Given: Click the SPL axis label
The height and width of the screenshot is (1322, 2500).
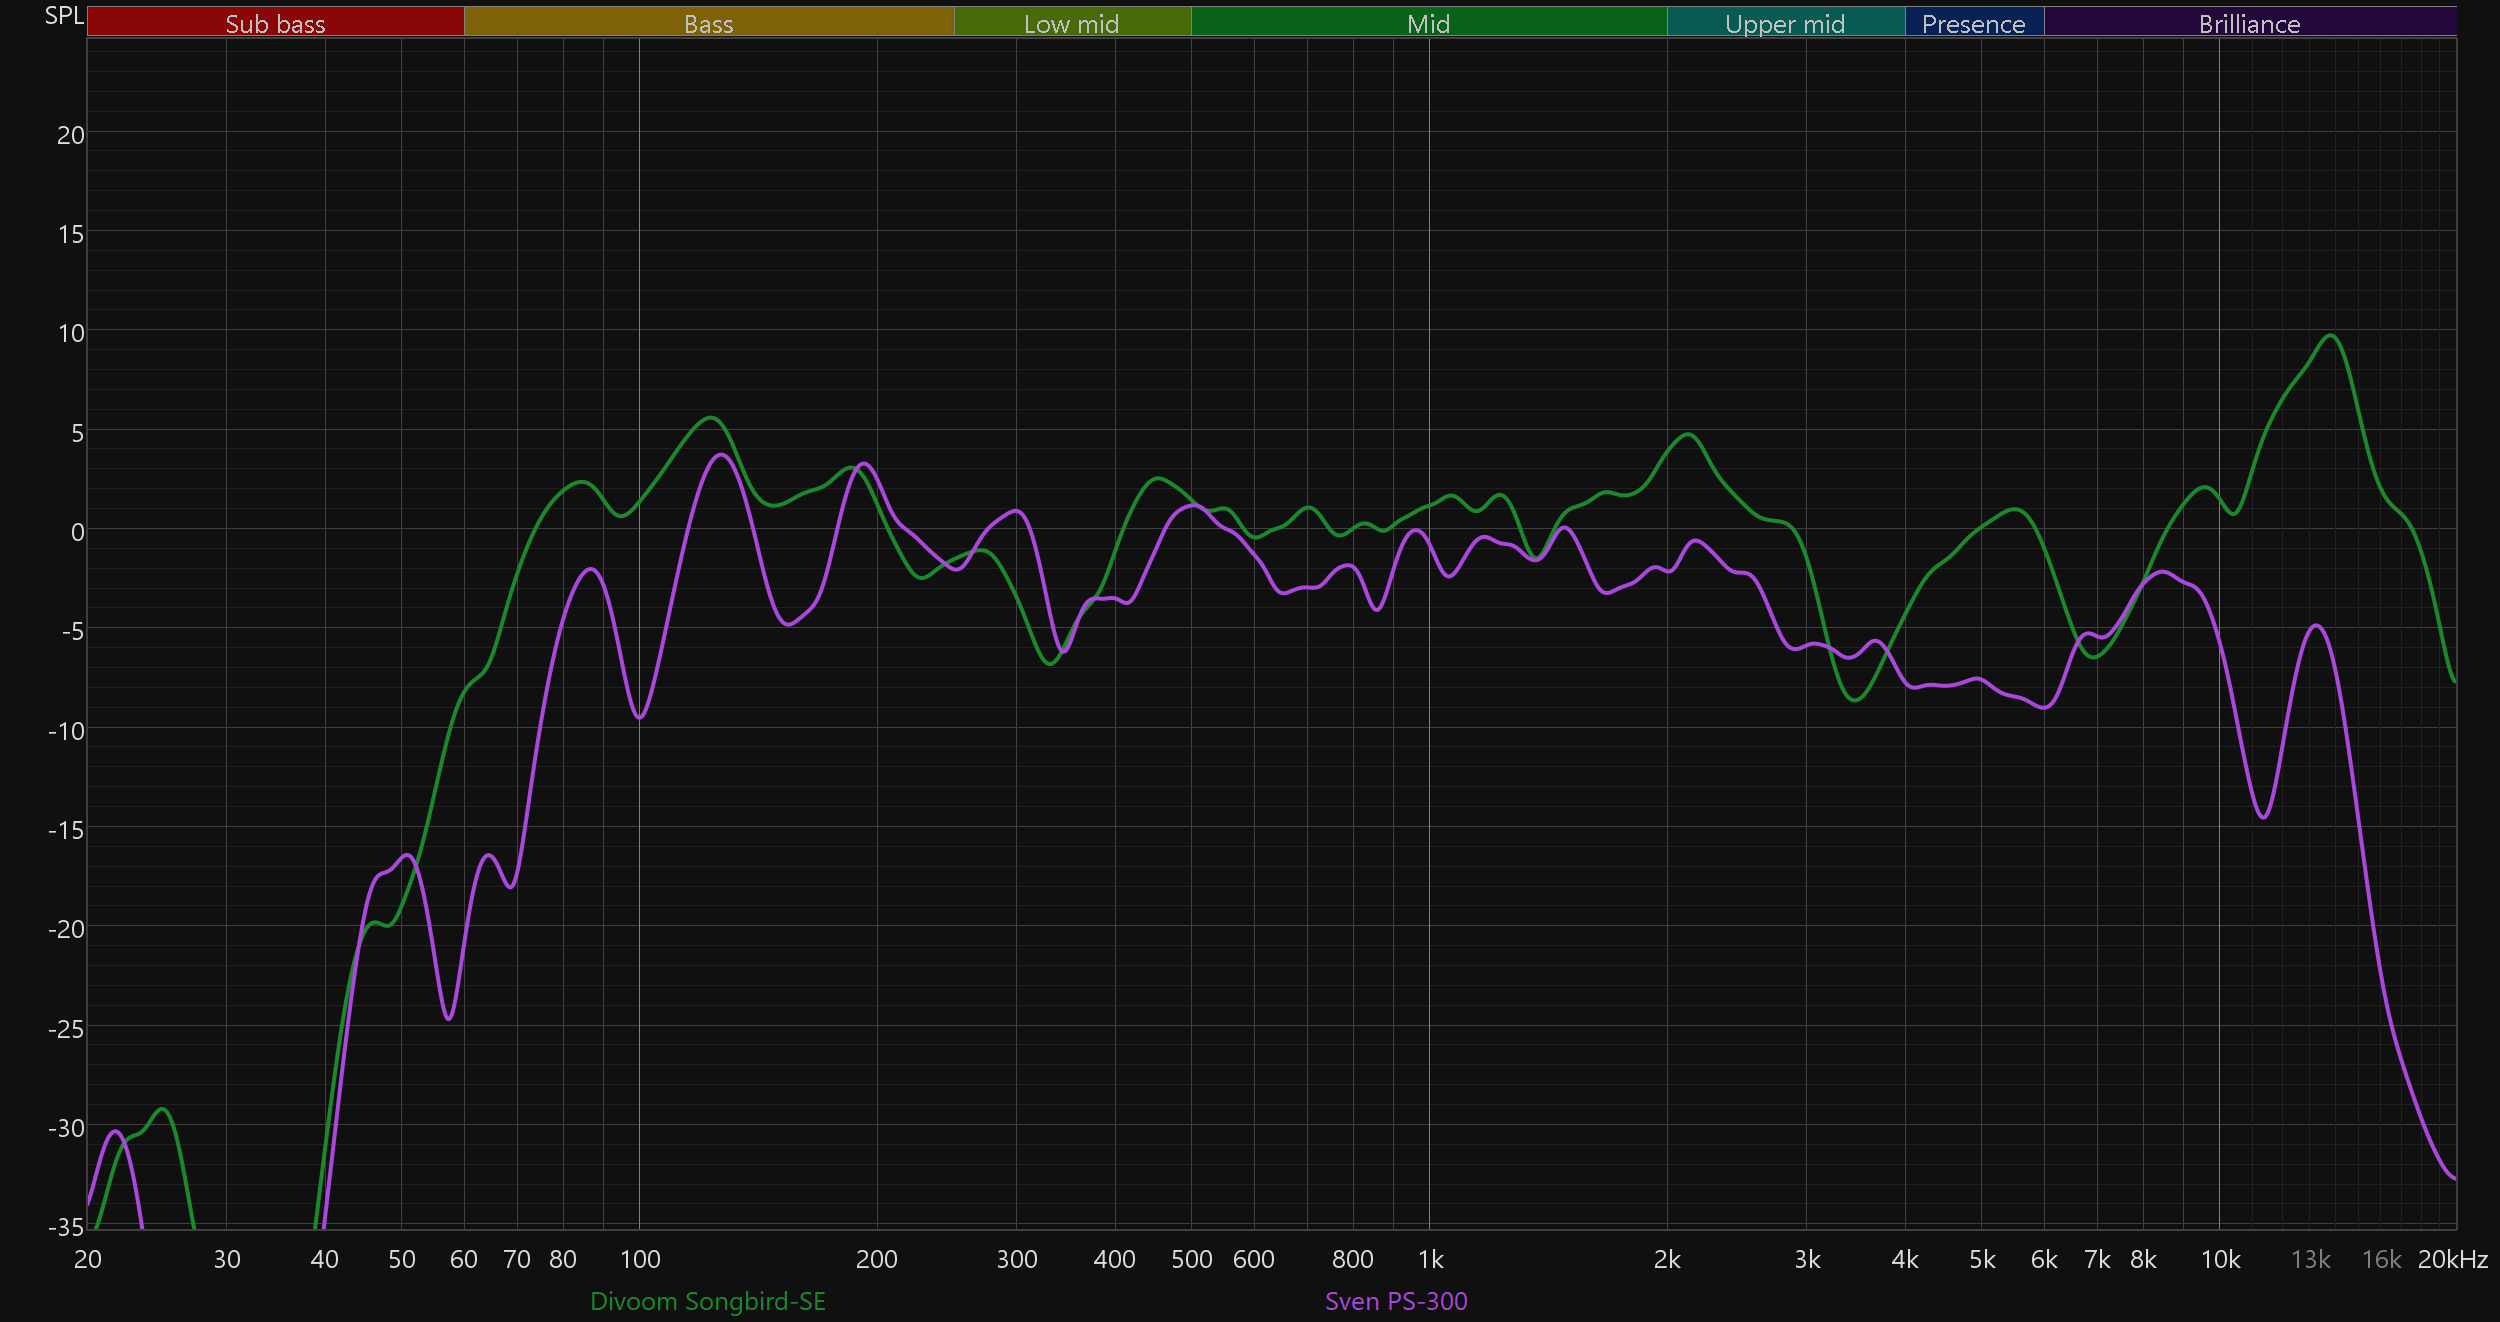Looking at the screenshot, I should click(64, 16).
